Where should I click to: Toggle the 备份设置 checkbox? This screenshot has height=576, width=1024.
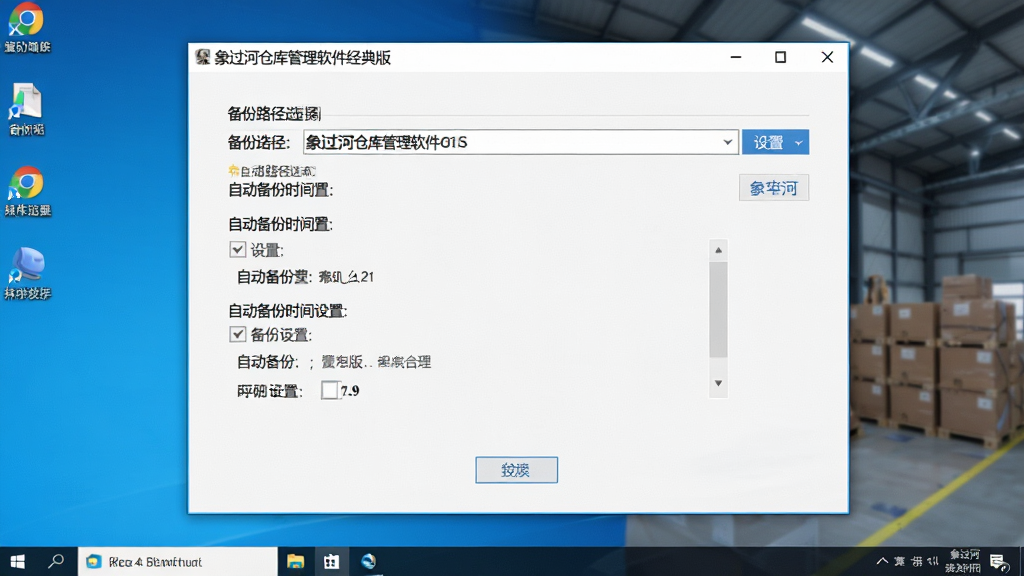point(238,334)
